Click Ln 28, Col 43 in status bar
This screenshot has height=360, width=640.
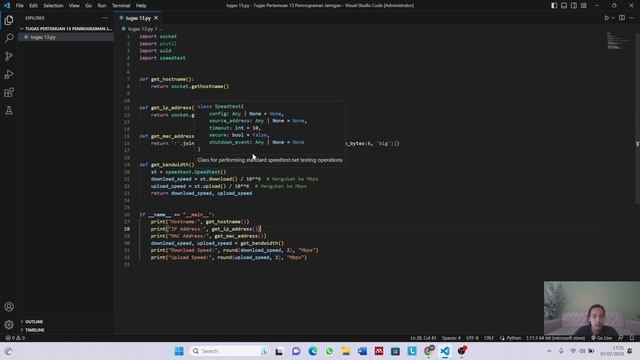click(x=423, y=338)
